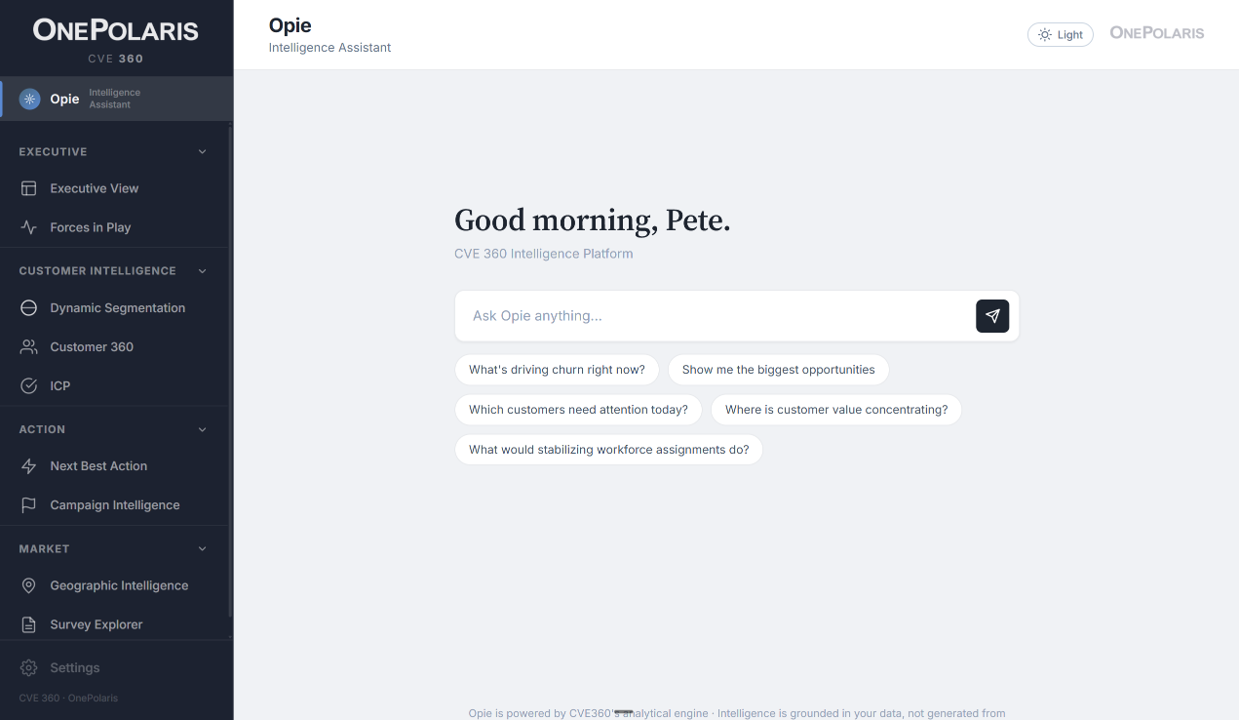
Task: Select the biggest opportunities suggestion
Action: point(778,369)
